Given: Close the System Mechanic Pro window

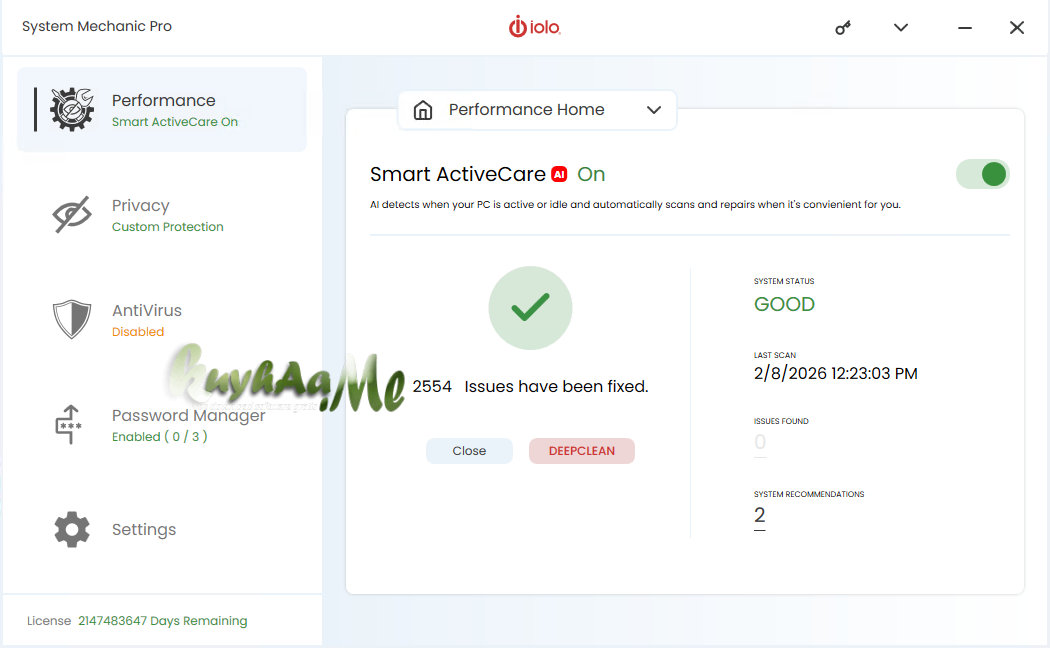Looking at the screenshot, I should pyautogui.click(x=1017, y=27).
